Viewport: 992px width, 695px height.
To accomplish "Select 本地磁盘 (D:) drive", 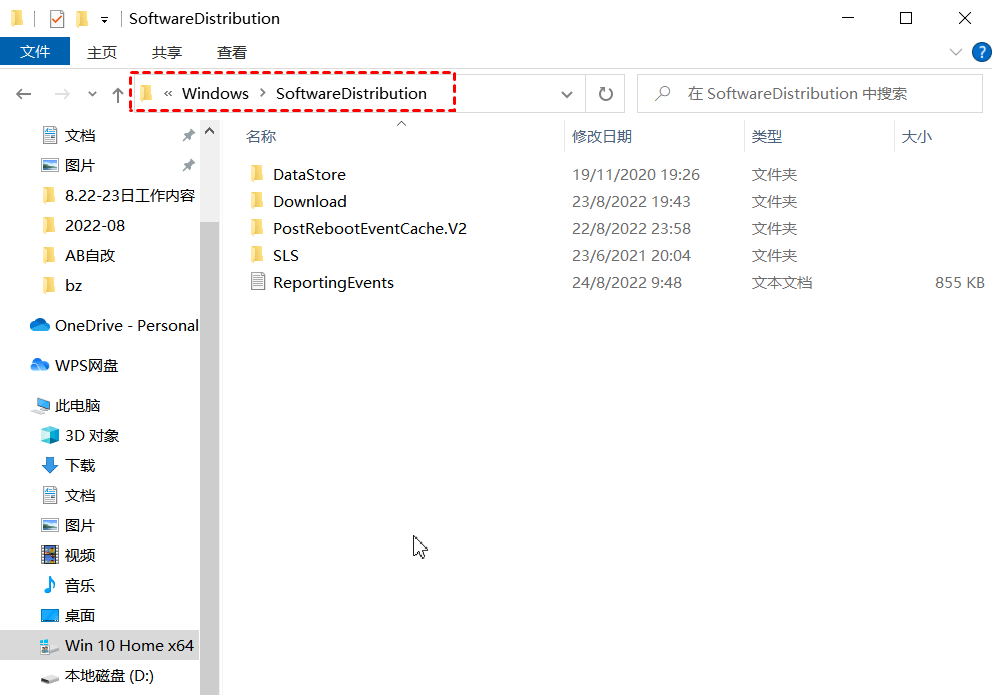I will (109, 676).
